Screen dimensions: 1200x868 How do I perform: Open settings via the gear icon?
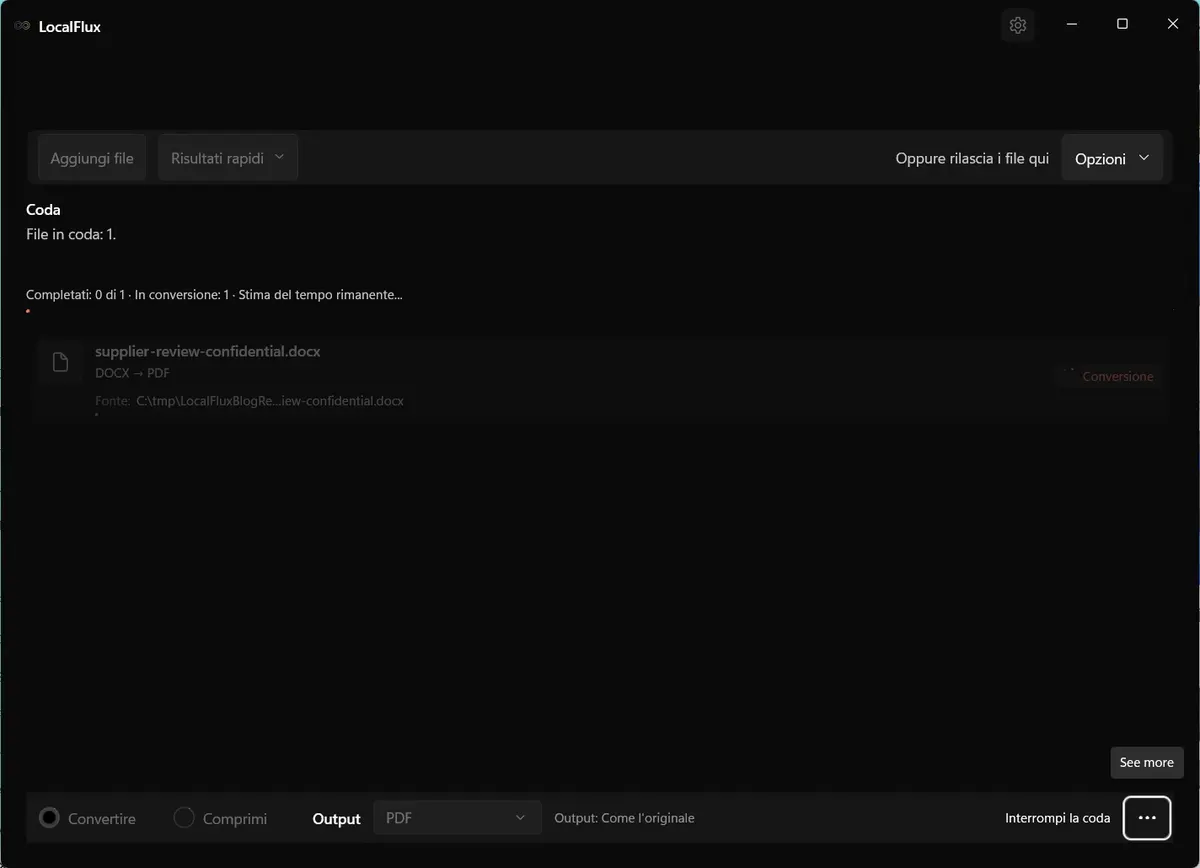coord(1018,25)
